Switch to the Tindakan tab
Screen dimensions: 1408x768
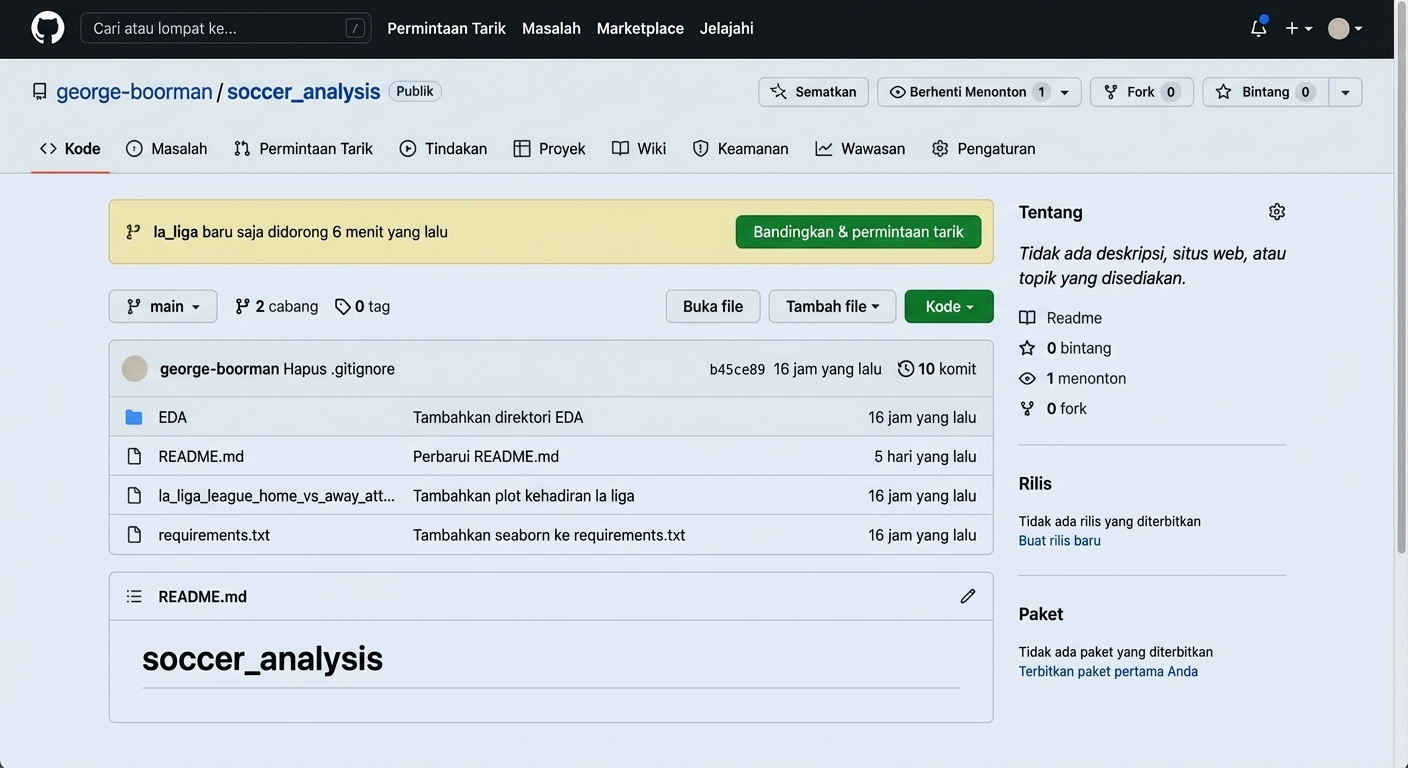(x=443, y=149)
